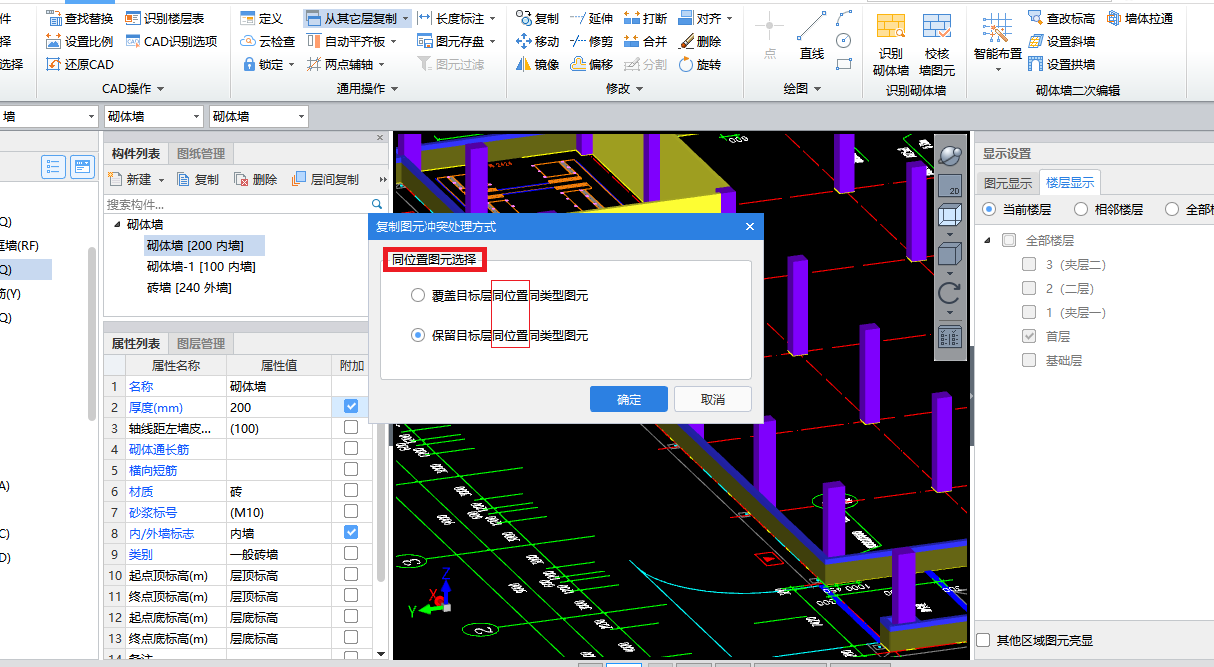Click 确定 in conflict dialog

click(629, 399)
